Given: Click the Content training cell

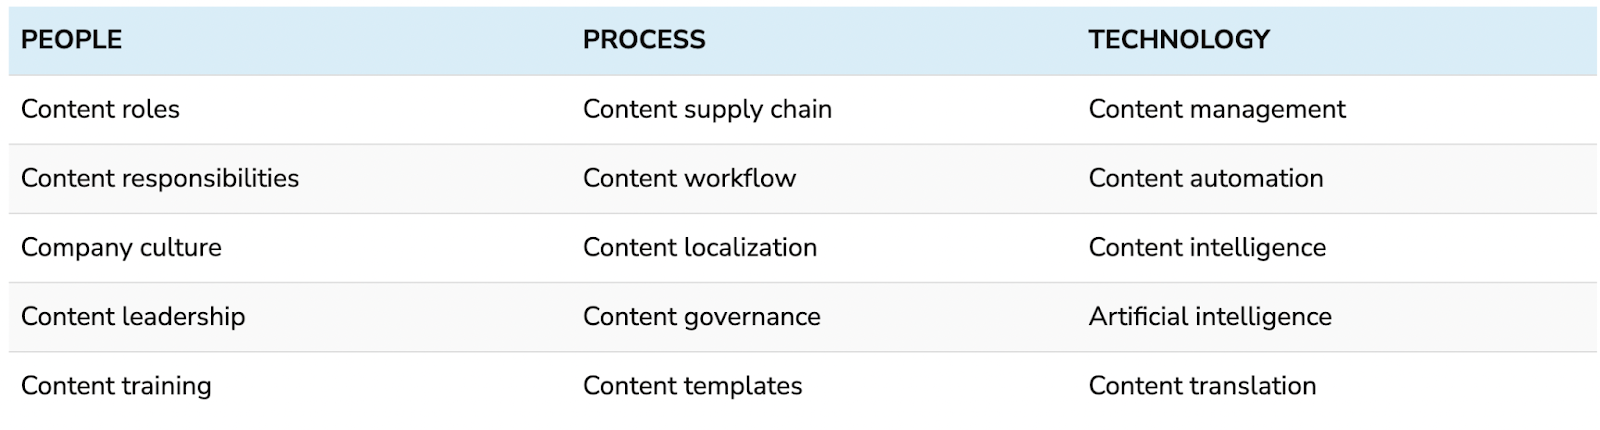Looking at the screenshot, I should tap(116, 386).
